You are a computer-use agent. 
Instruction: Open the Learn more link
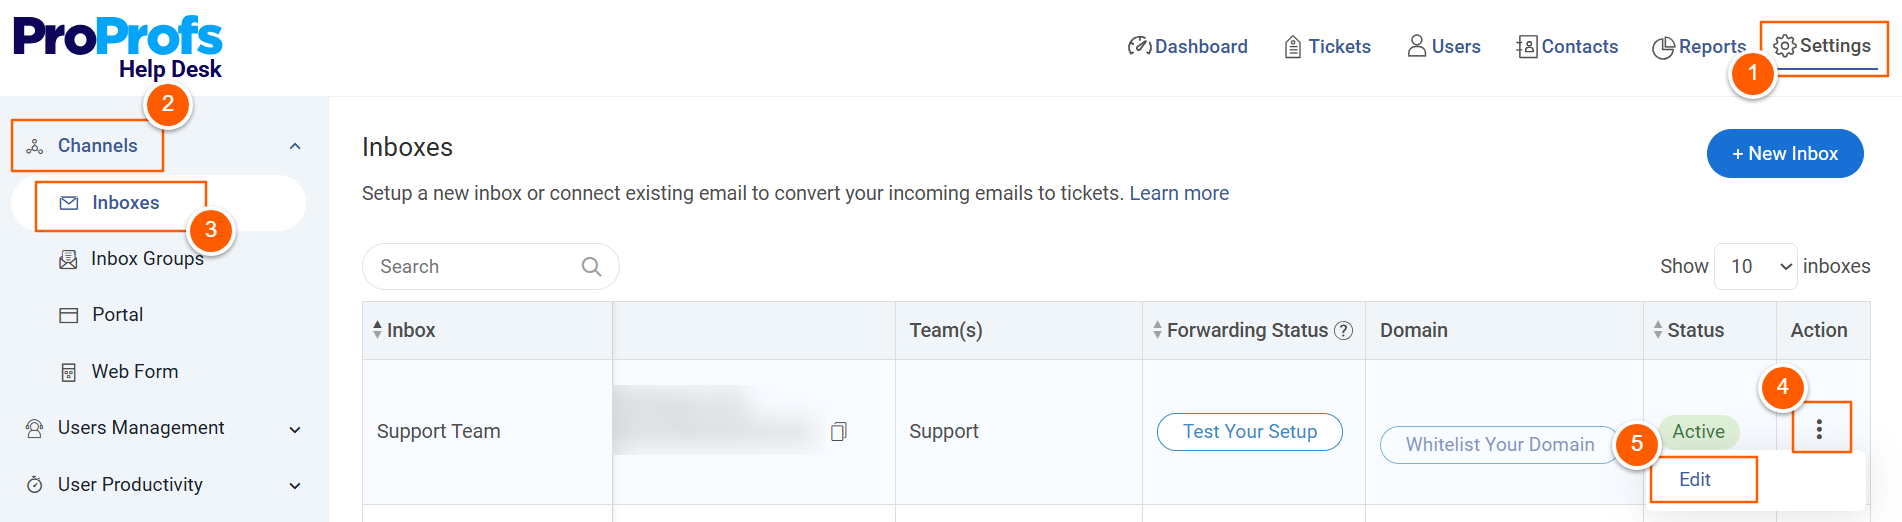[x=1179, y=193]
